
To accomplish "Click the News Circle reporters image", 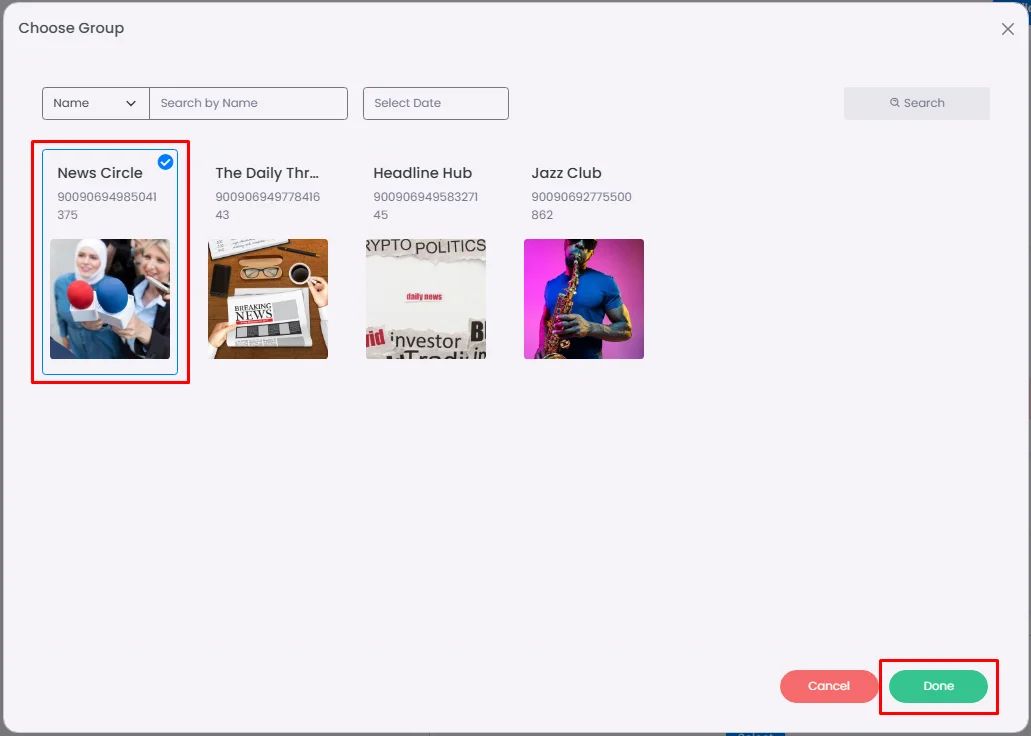I will (x=110, y=299).
